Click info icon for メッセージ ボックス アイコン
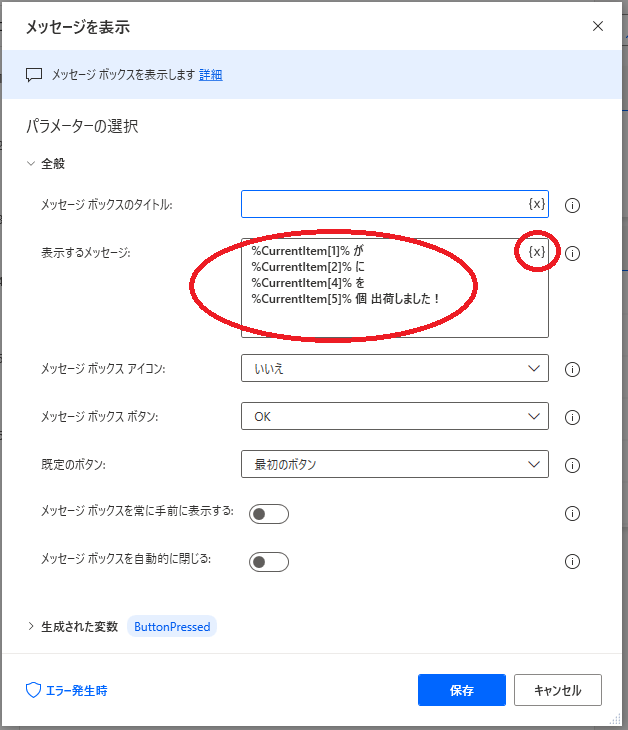This screenshot has width=628, height=730. 573,369
